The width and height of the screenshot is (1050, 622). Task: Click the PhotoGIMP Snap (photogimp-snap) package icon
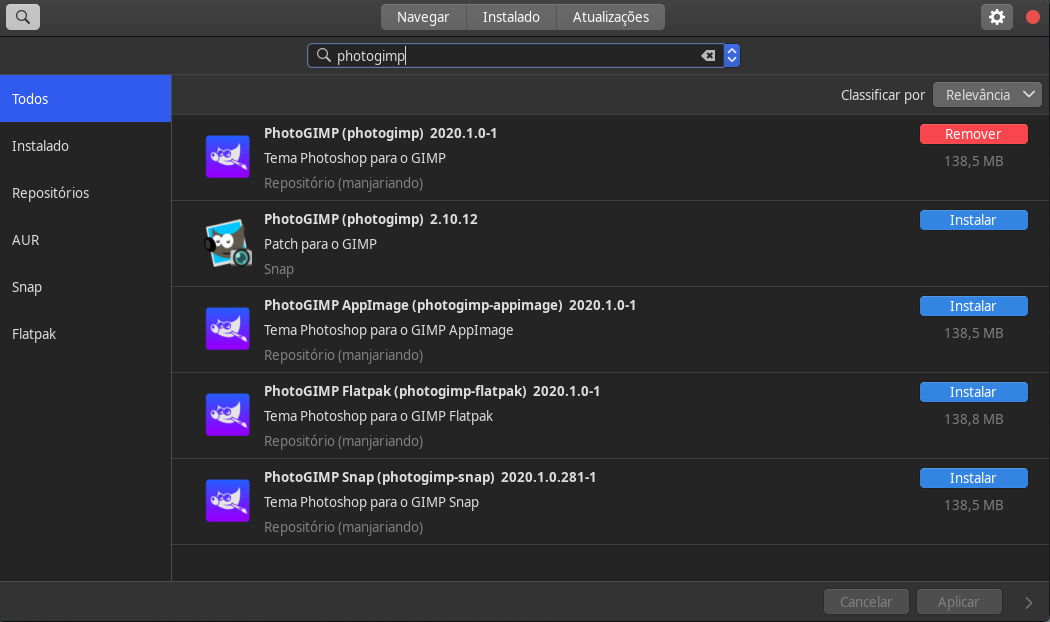coord(228,501)
